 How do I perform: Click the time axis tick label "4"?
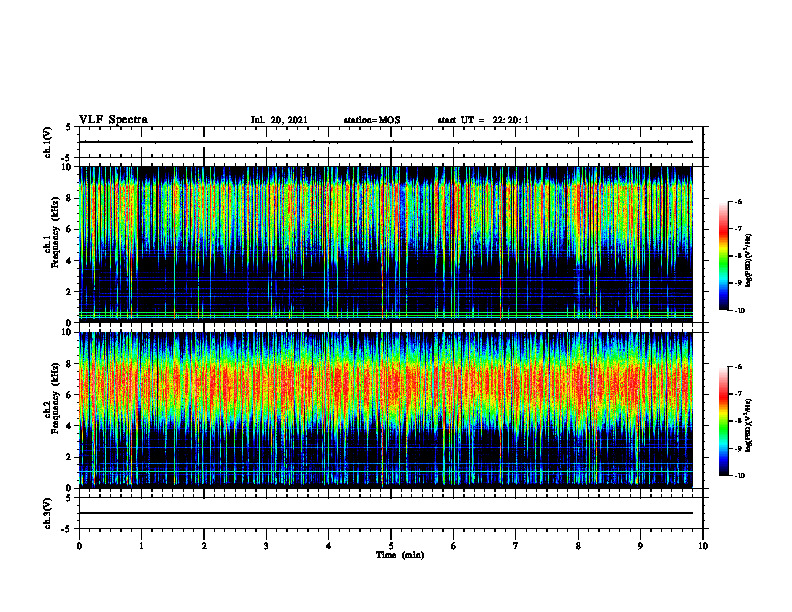[x=329, y=546]
